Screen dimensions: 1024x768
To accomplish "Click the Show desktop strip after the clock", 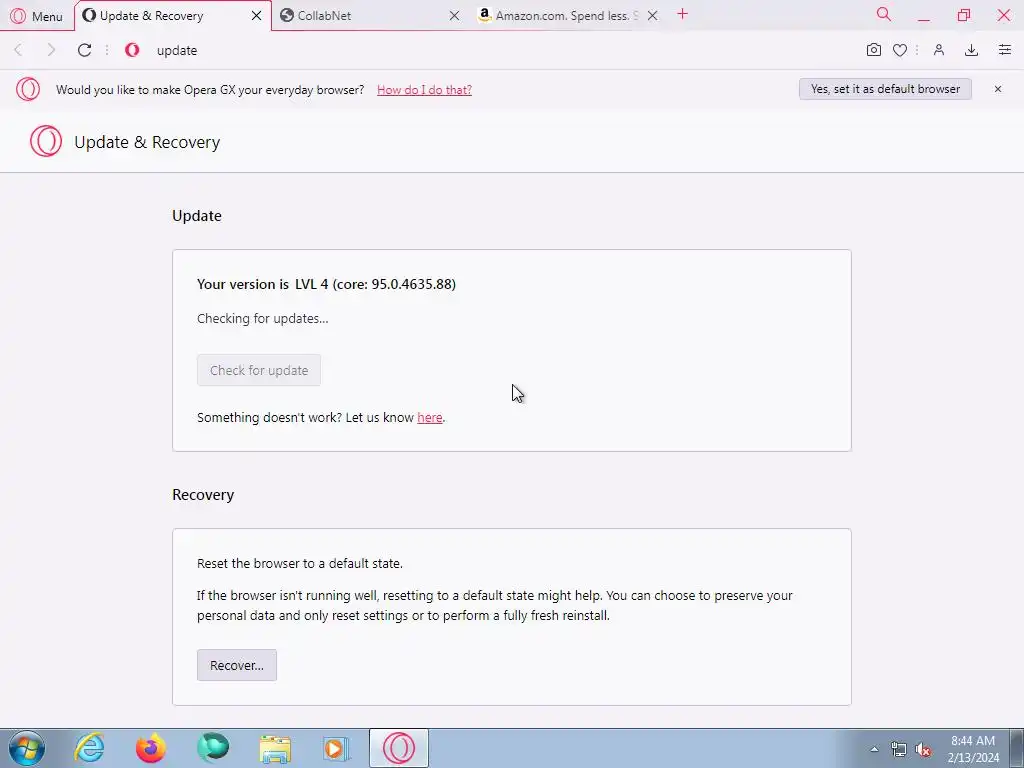I will tap(1016, 748).
